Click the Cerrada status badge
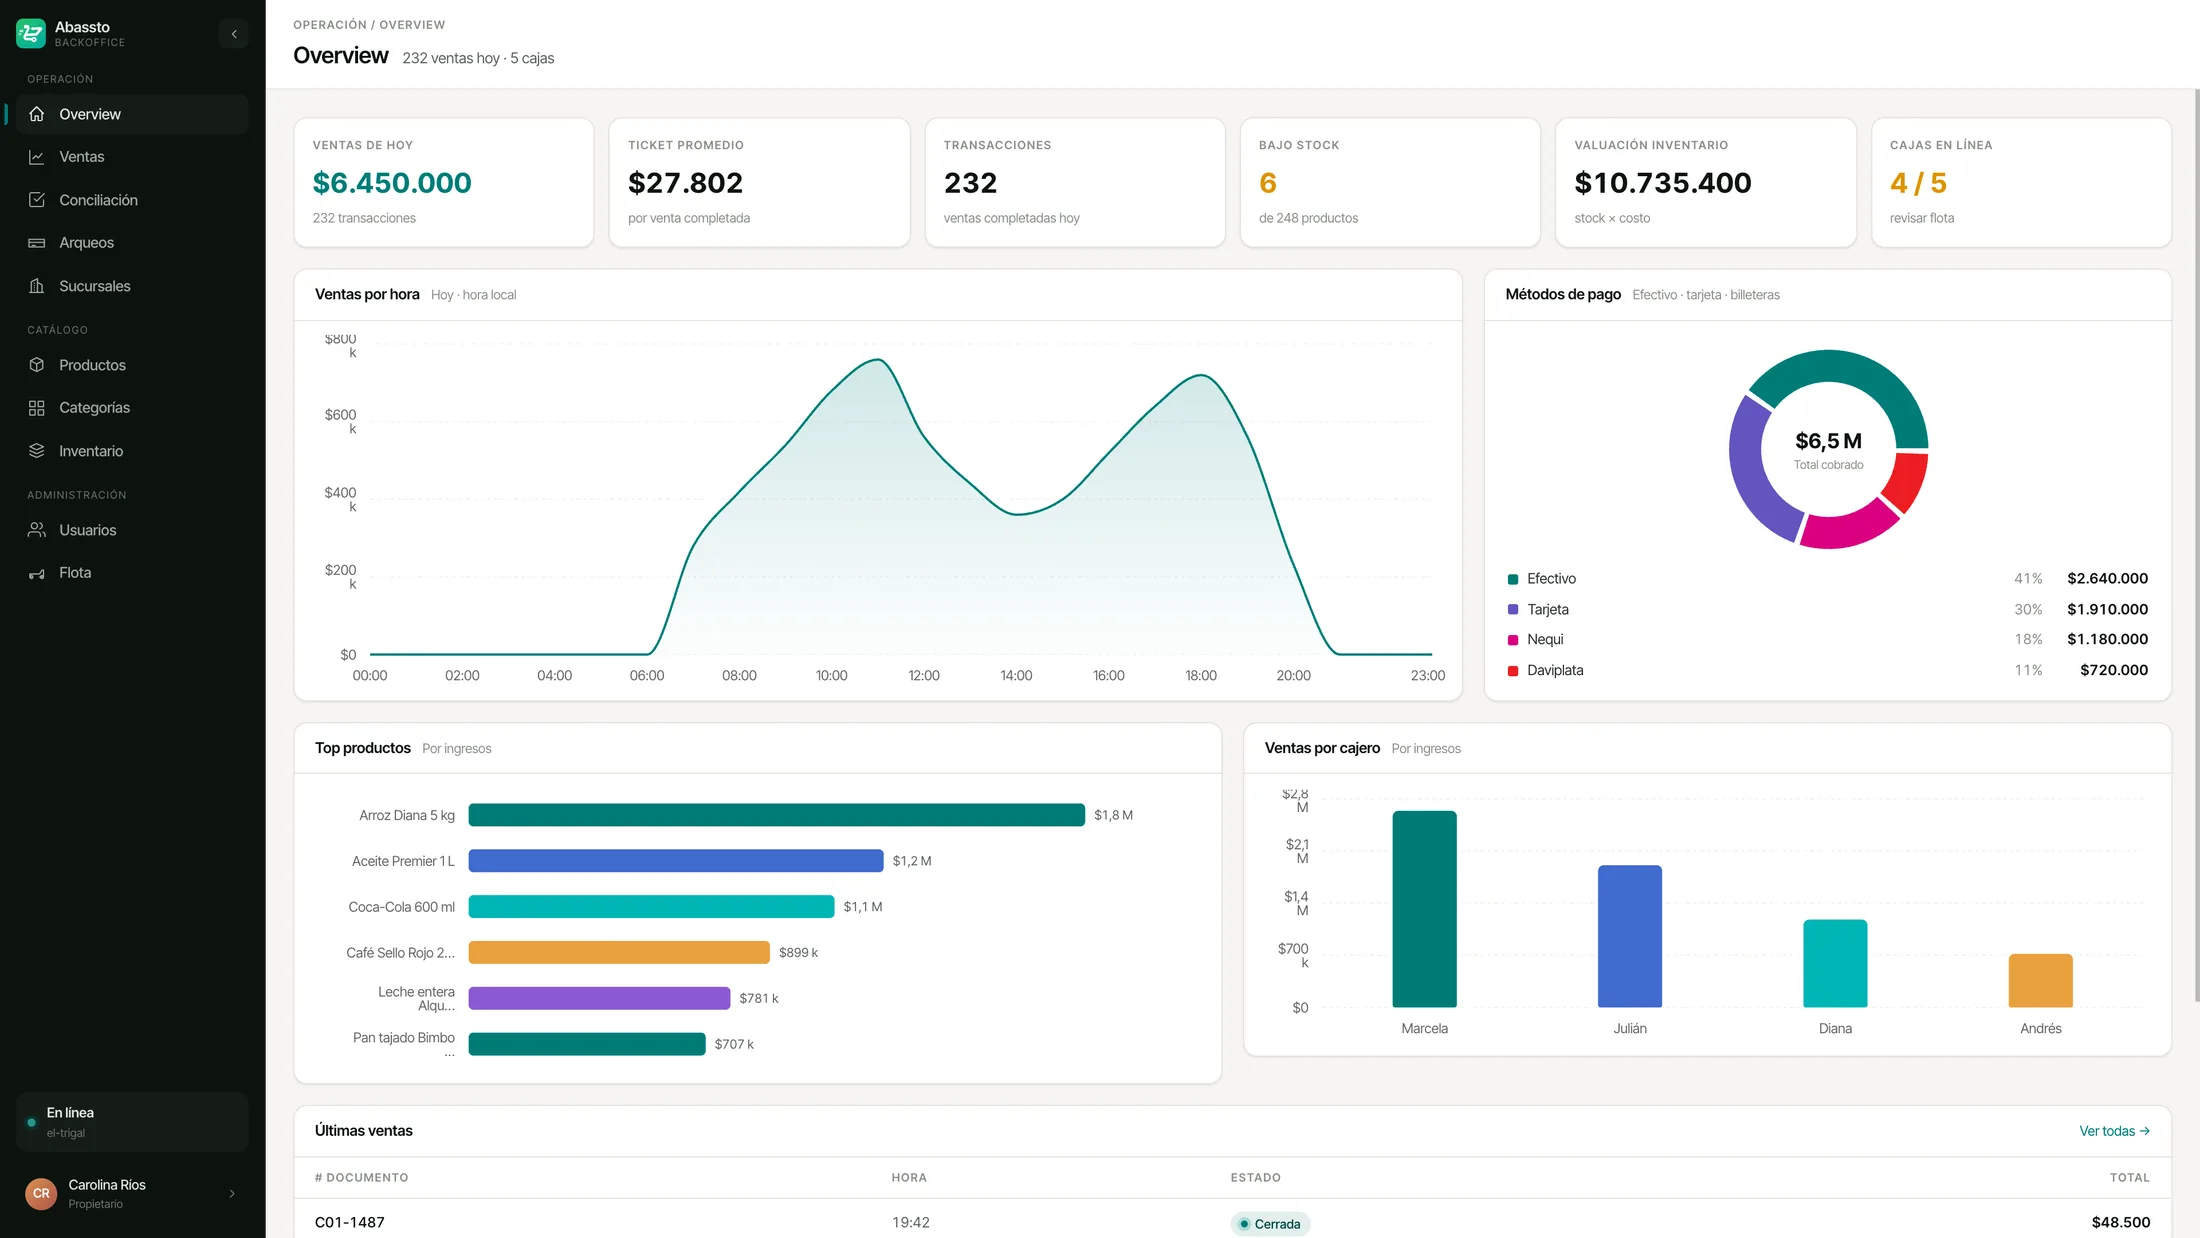This screenshot has height=1238, width=2200. (x=1270, y=1224)
